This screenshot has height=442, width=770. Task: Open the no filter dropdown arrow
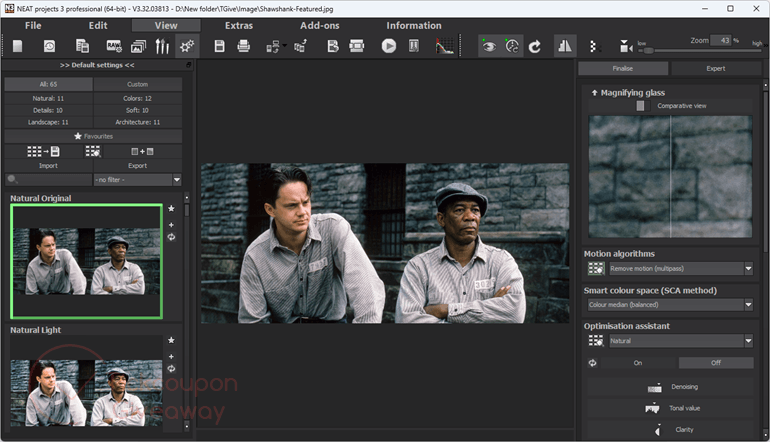coord(177,180)
